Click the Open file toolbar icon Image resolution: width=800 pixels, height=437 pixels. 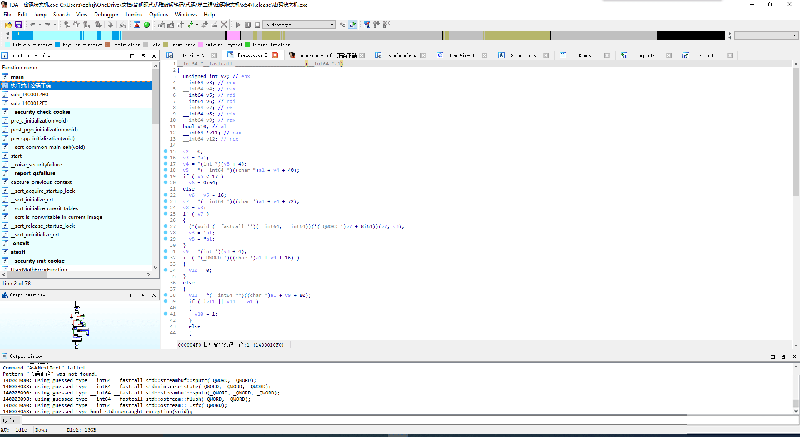point(7,24)
